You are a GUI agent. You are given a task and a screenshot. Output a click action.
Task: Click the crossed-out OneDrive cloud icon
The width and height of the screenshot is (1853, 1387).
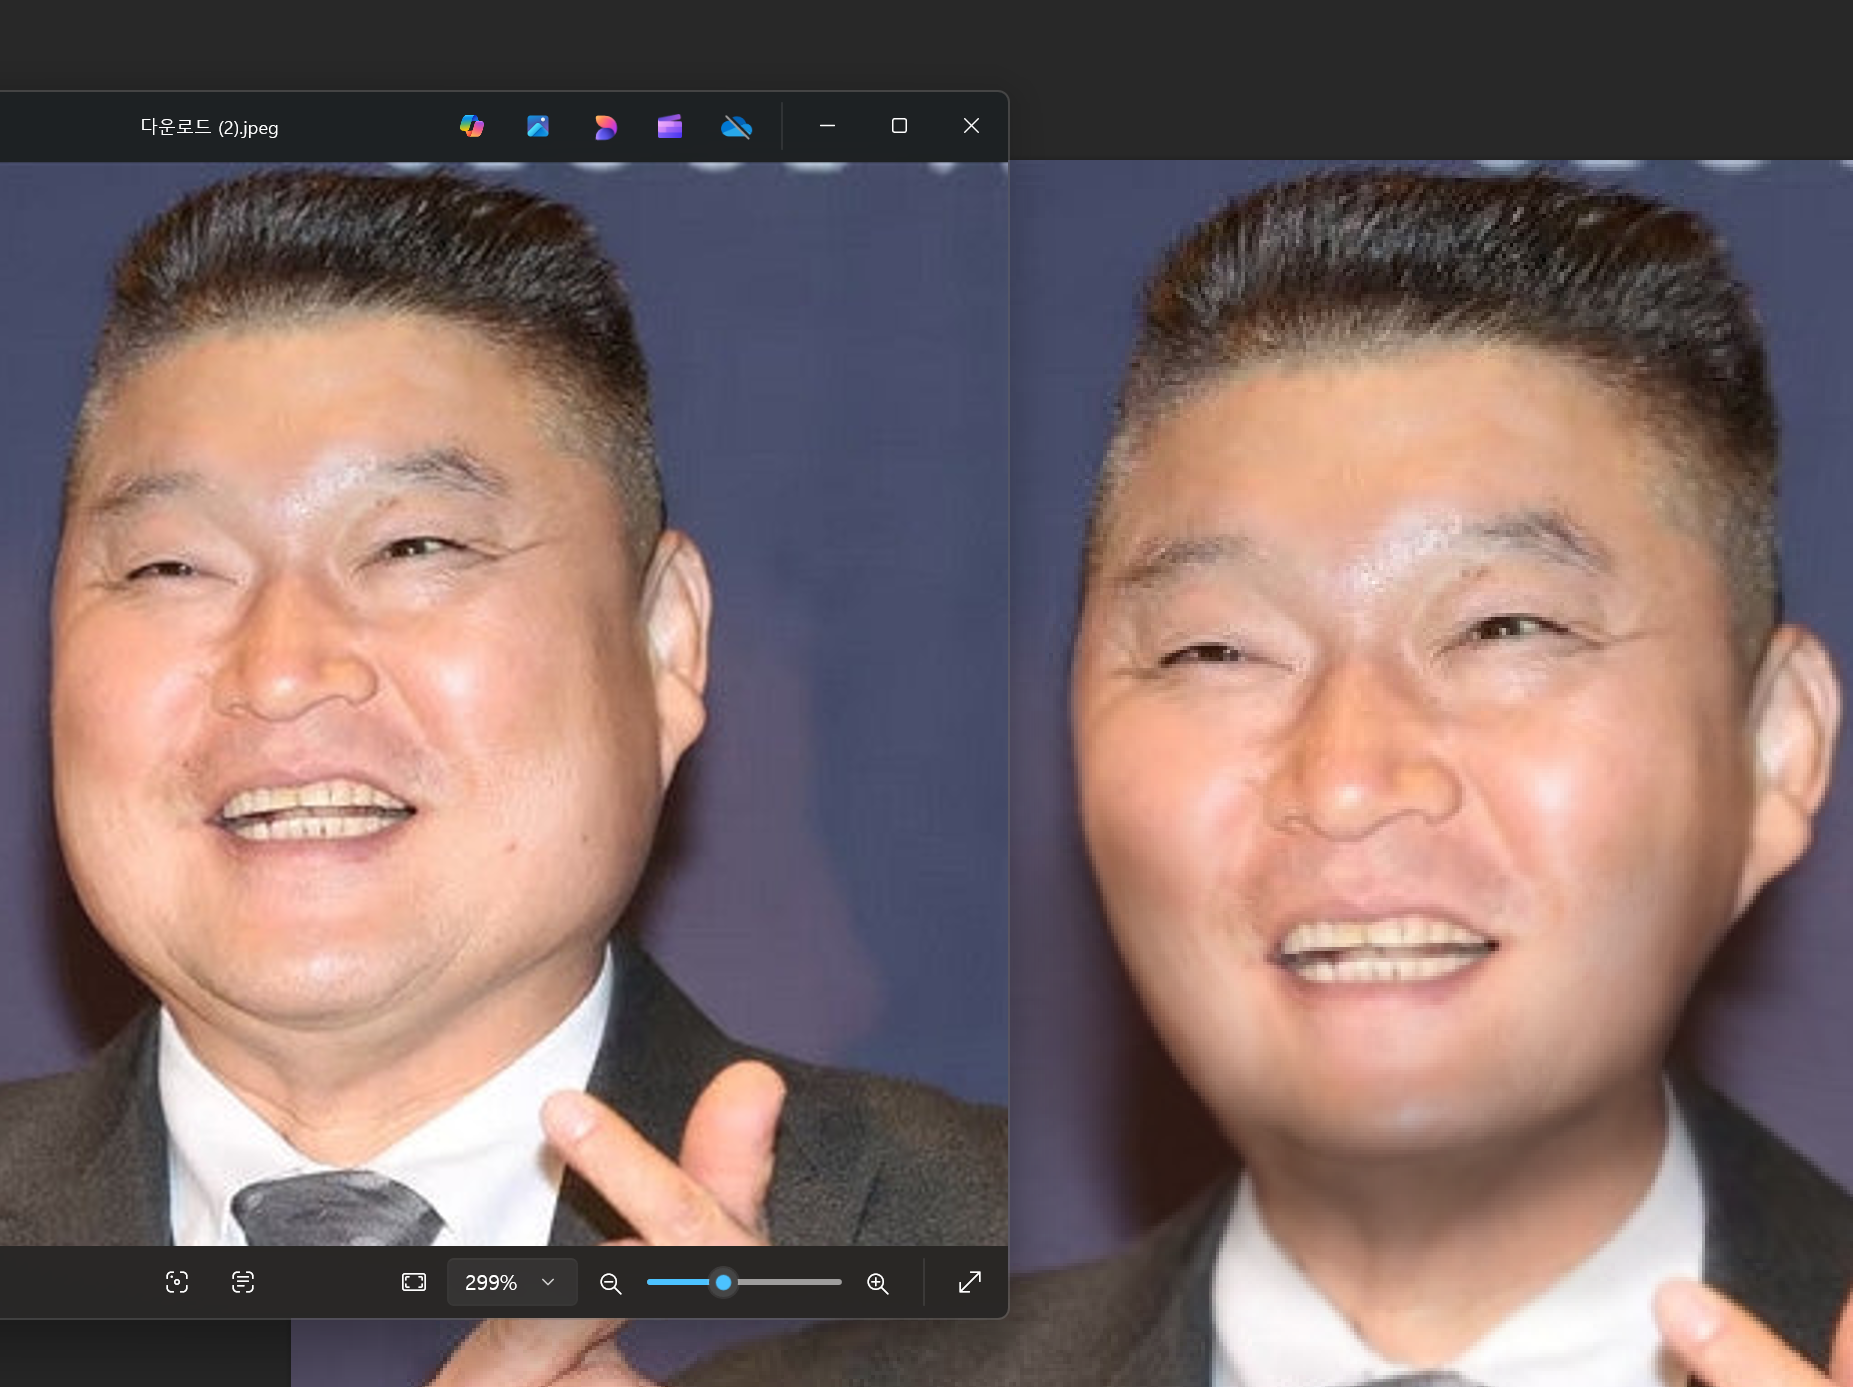[736, 127]
